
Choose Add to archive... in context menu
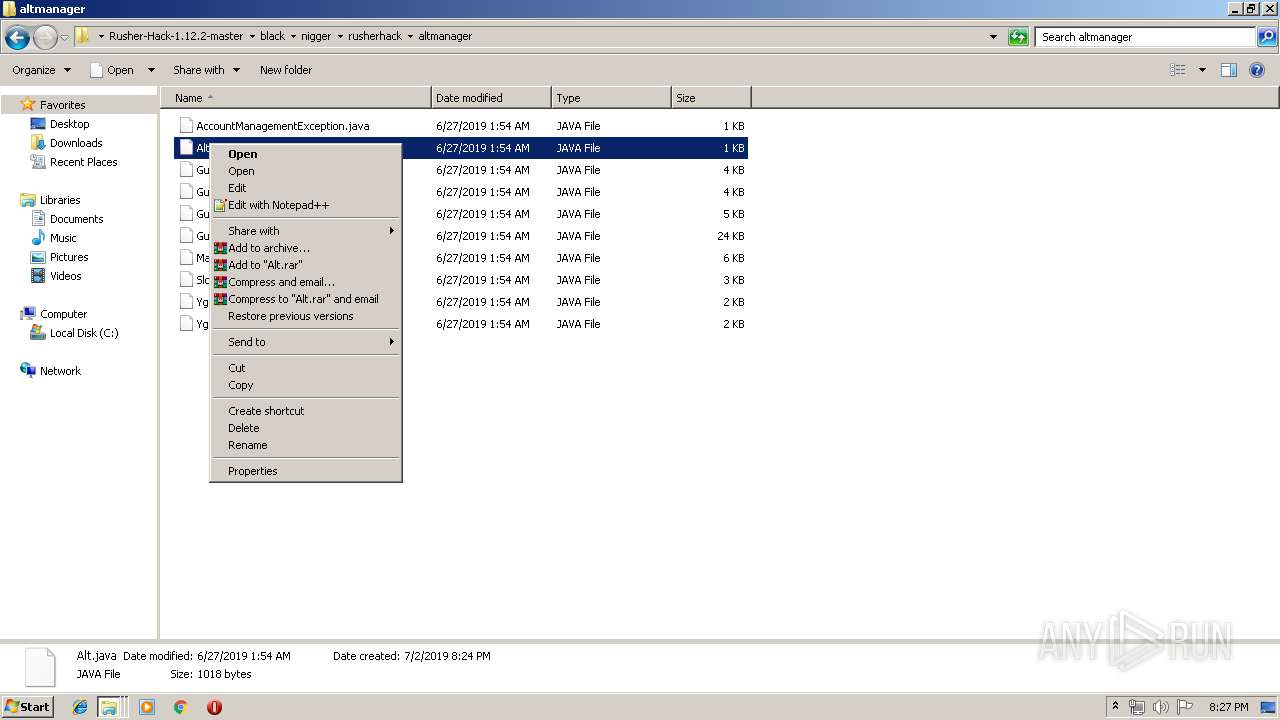pos(269,248)
